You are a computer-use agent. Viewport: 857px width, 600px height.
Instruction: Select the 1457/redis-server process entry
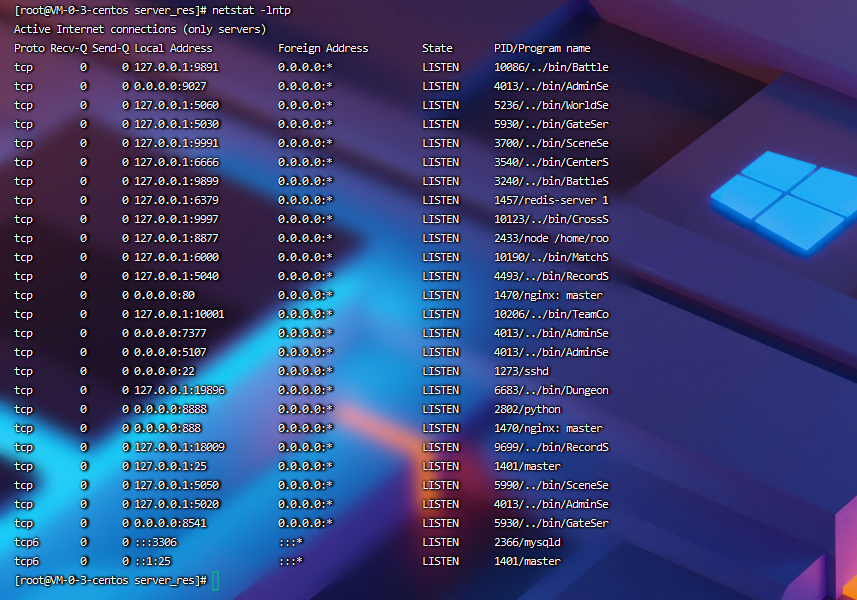[551, 200]
